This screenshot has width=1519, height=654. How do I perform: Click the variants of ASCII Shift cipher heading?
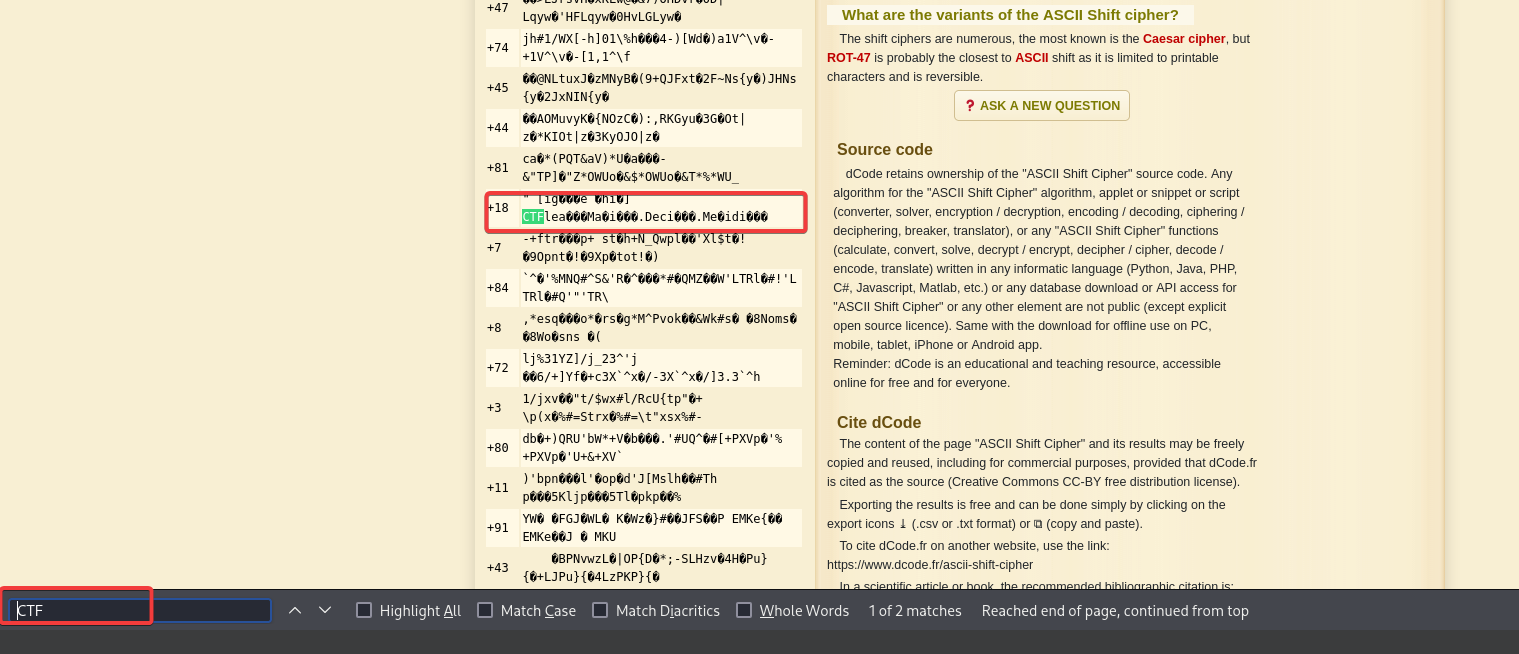tap(1010, 15)
